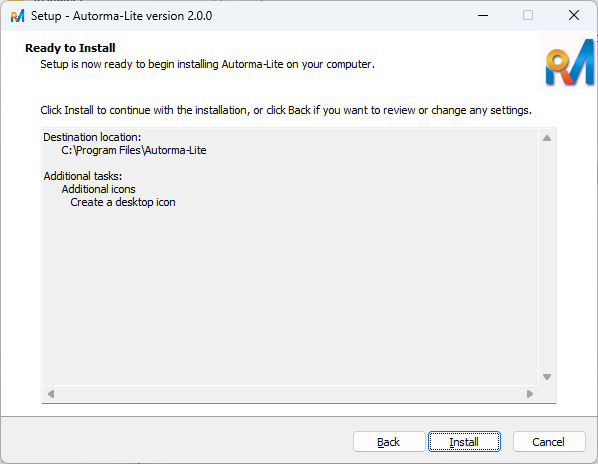Go Back to previous setup page

pos(389,442)
